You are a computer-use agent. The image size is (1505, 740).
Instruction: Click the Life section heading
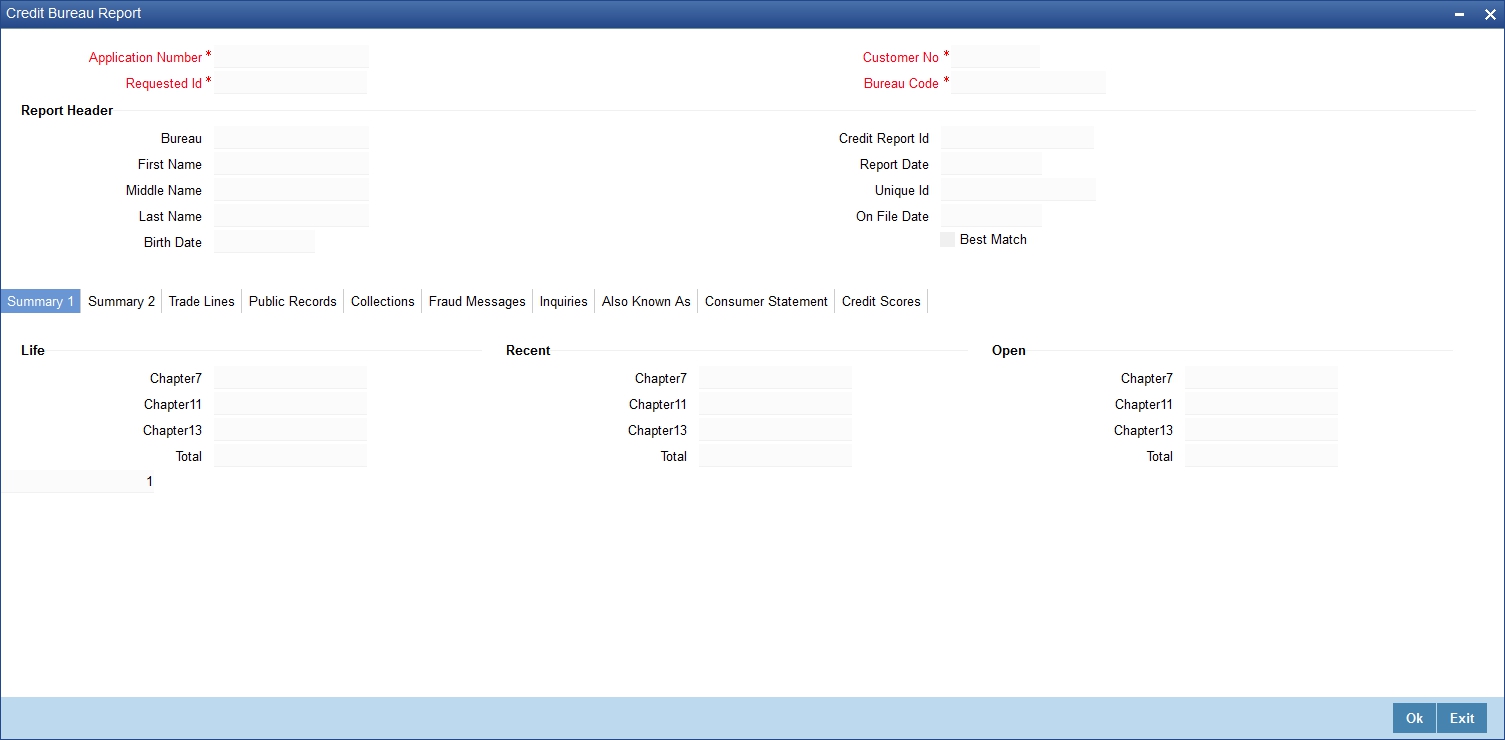click(x=33, y=351)
